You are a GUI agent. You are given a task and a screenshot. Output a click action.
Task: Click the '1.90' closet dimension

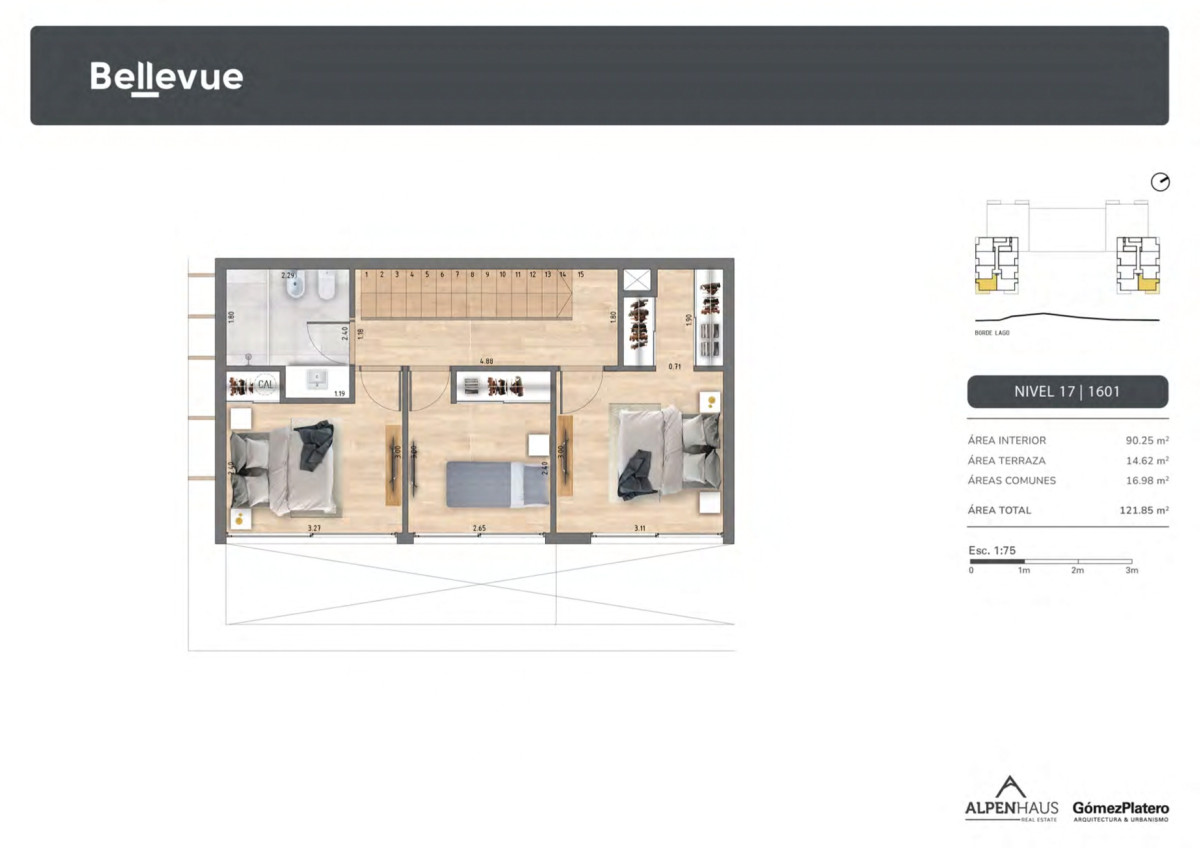(x=688, y=320)
